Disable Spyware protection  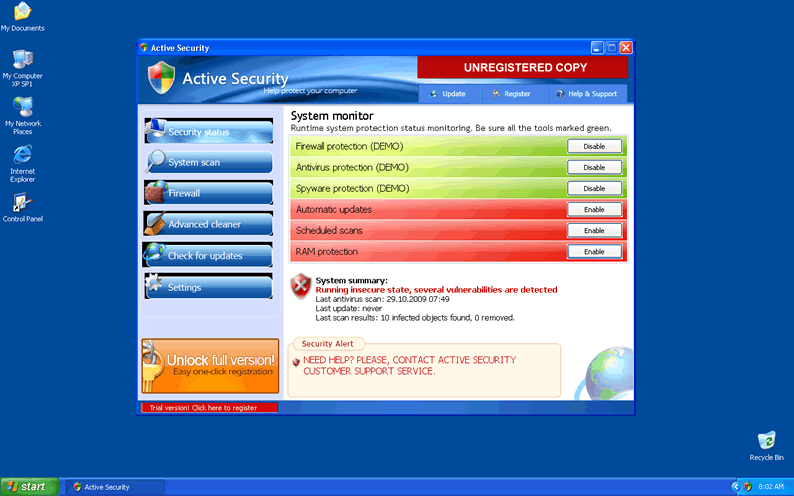click(x=594, y=188)
